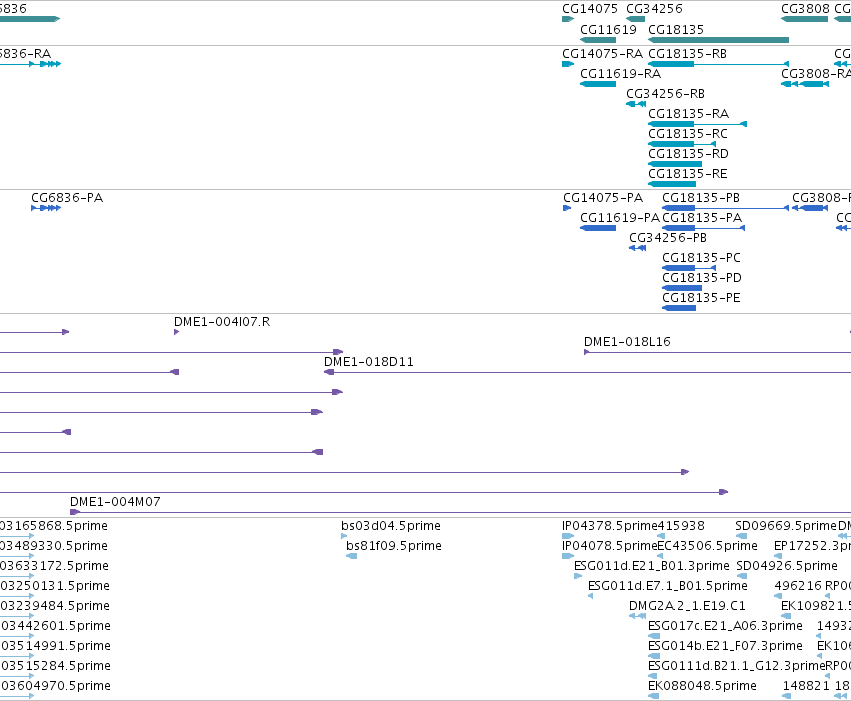
Task: Select EST bs81f09.5prime
Action: tap(393, 546)
